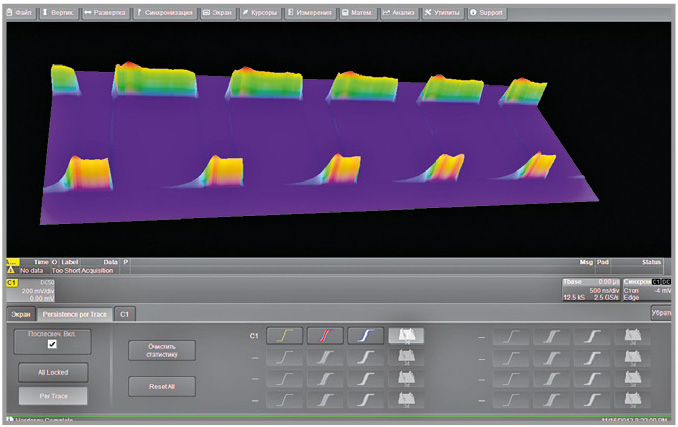The height and width of the screenshot is (427, 678).
Task: Open the Support menu
Action: click(487, 13)
